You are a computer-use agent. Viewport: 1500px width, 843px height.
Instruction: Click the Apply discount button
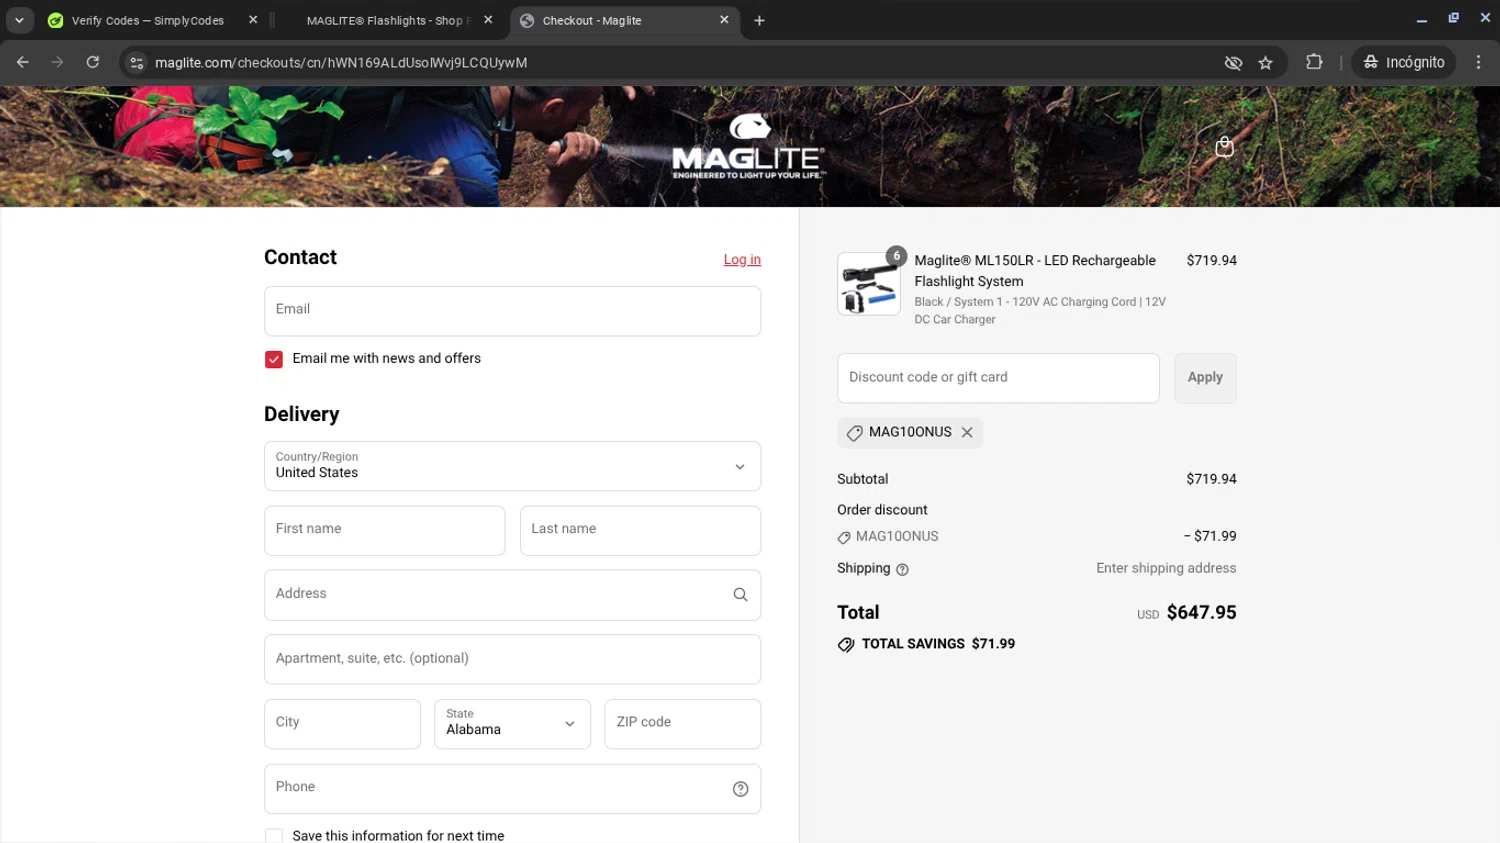coord(1205,378)
